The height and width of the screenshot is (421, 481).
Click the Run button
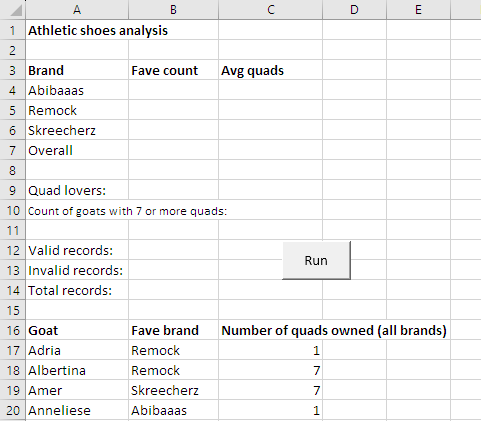click(316, 260)
